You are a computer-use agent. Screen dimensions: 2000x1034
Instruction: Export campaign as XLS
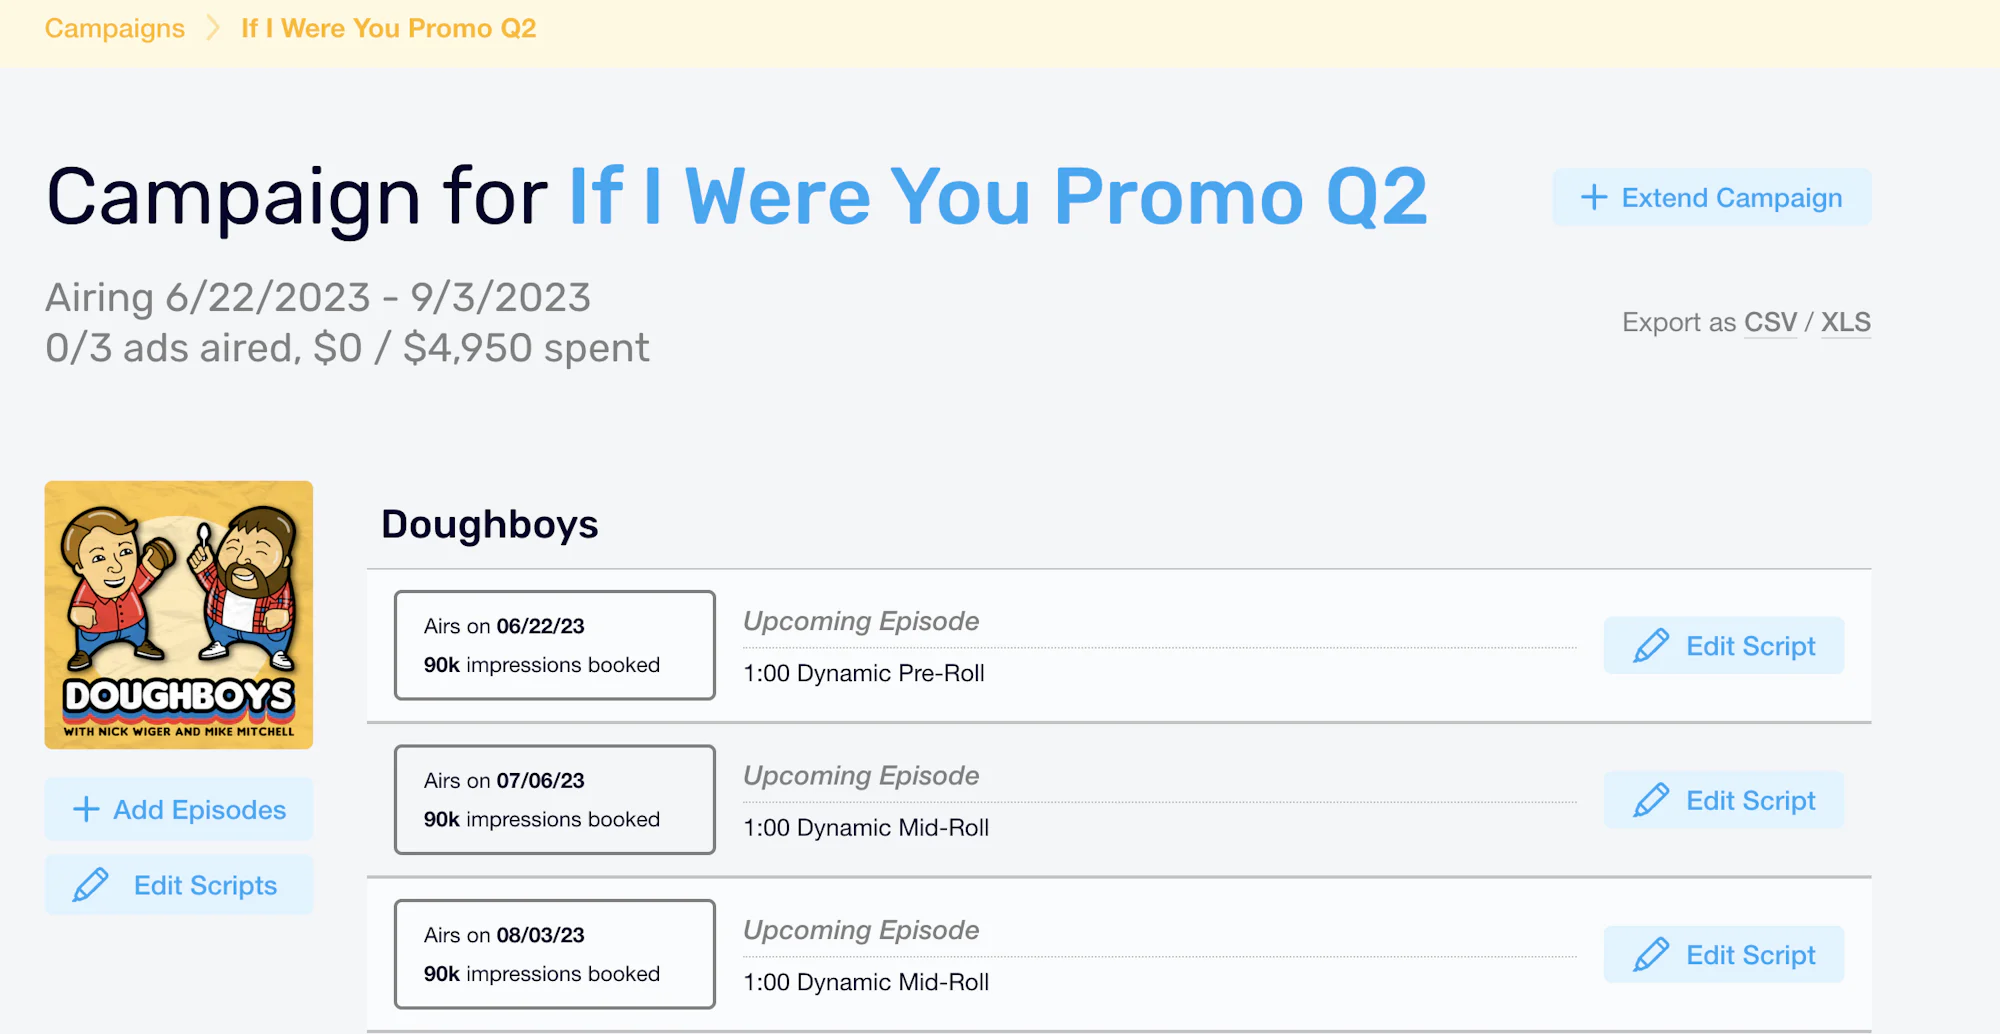point(1845,322)
